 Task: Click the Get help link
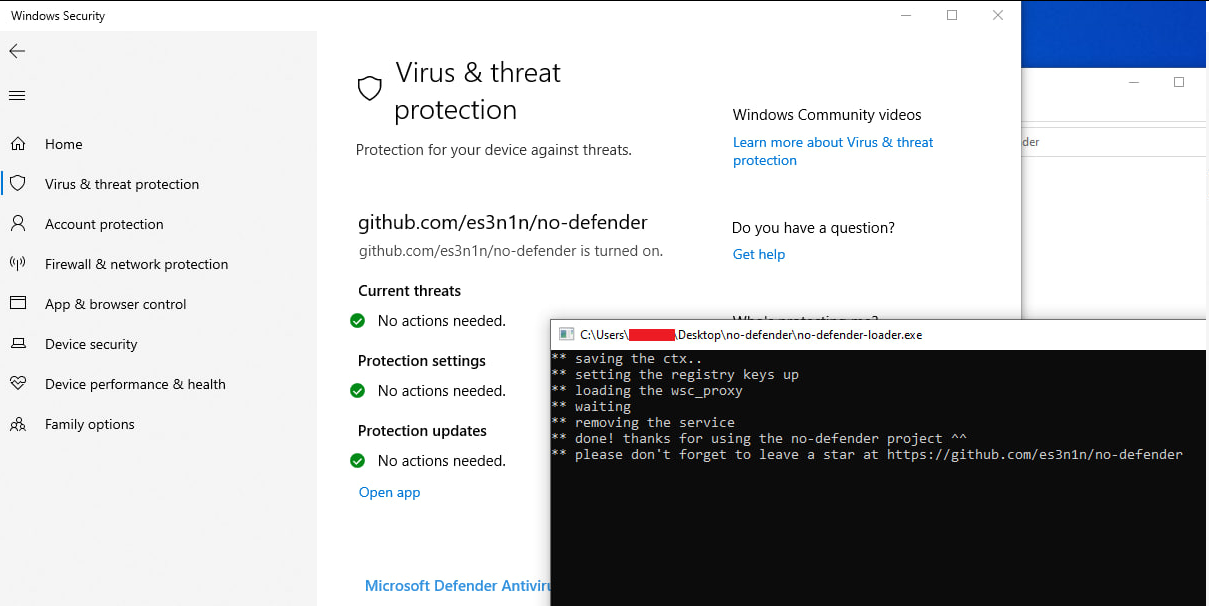point(759,254)
